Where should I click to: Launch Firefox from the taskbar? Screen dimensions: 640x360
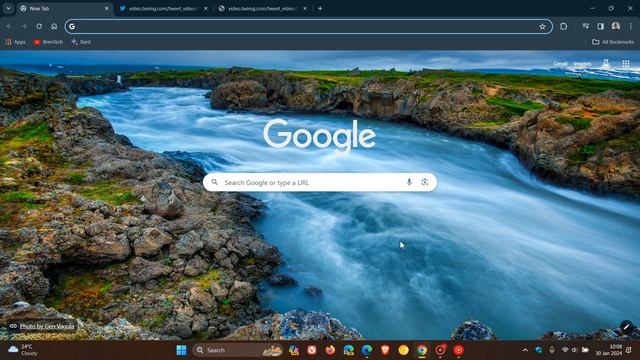pos(330,350)
